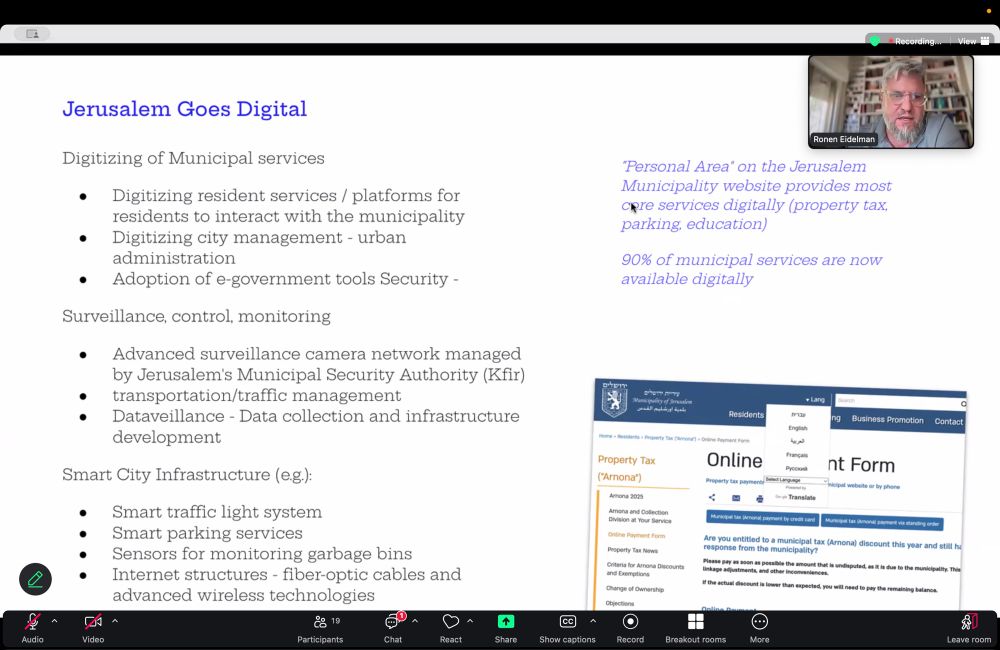Open the Property Tax News sidebar link
Image resolution: width=1000 pixels, height=650 pixels.
632,550
